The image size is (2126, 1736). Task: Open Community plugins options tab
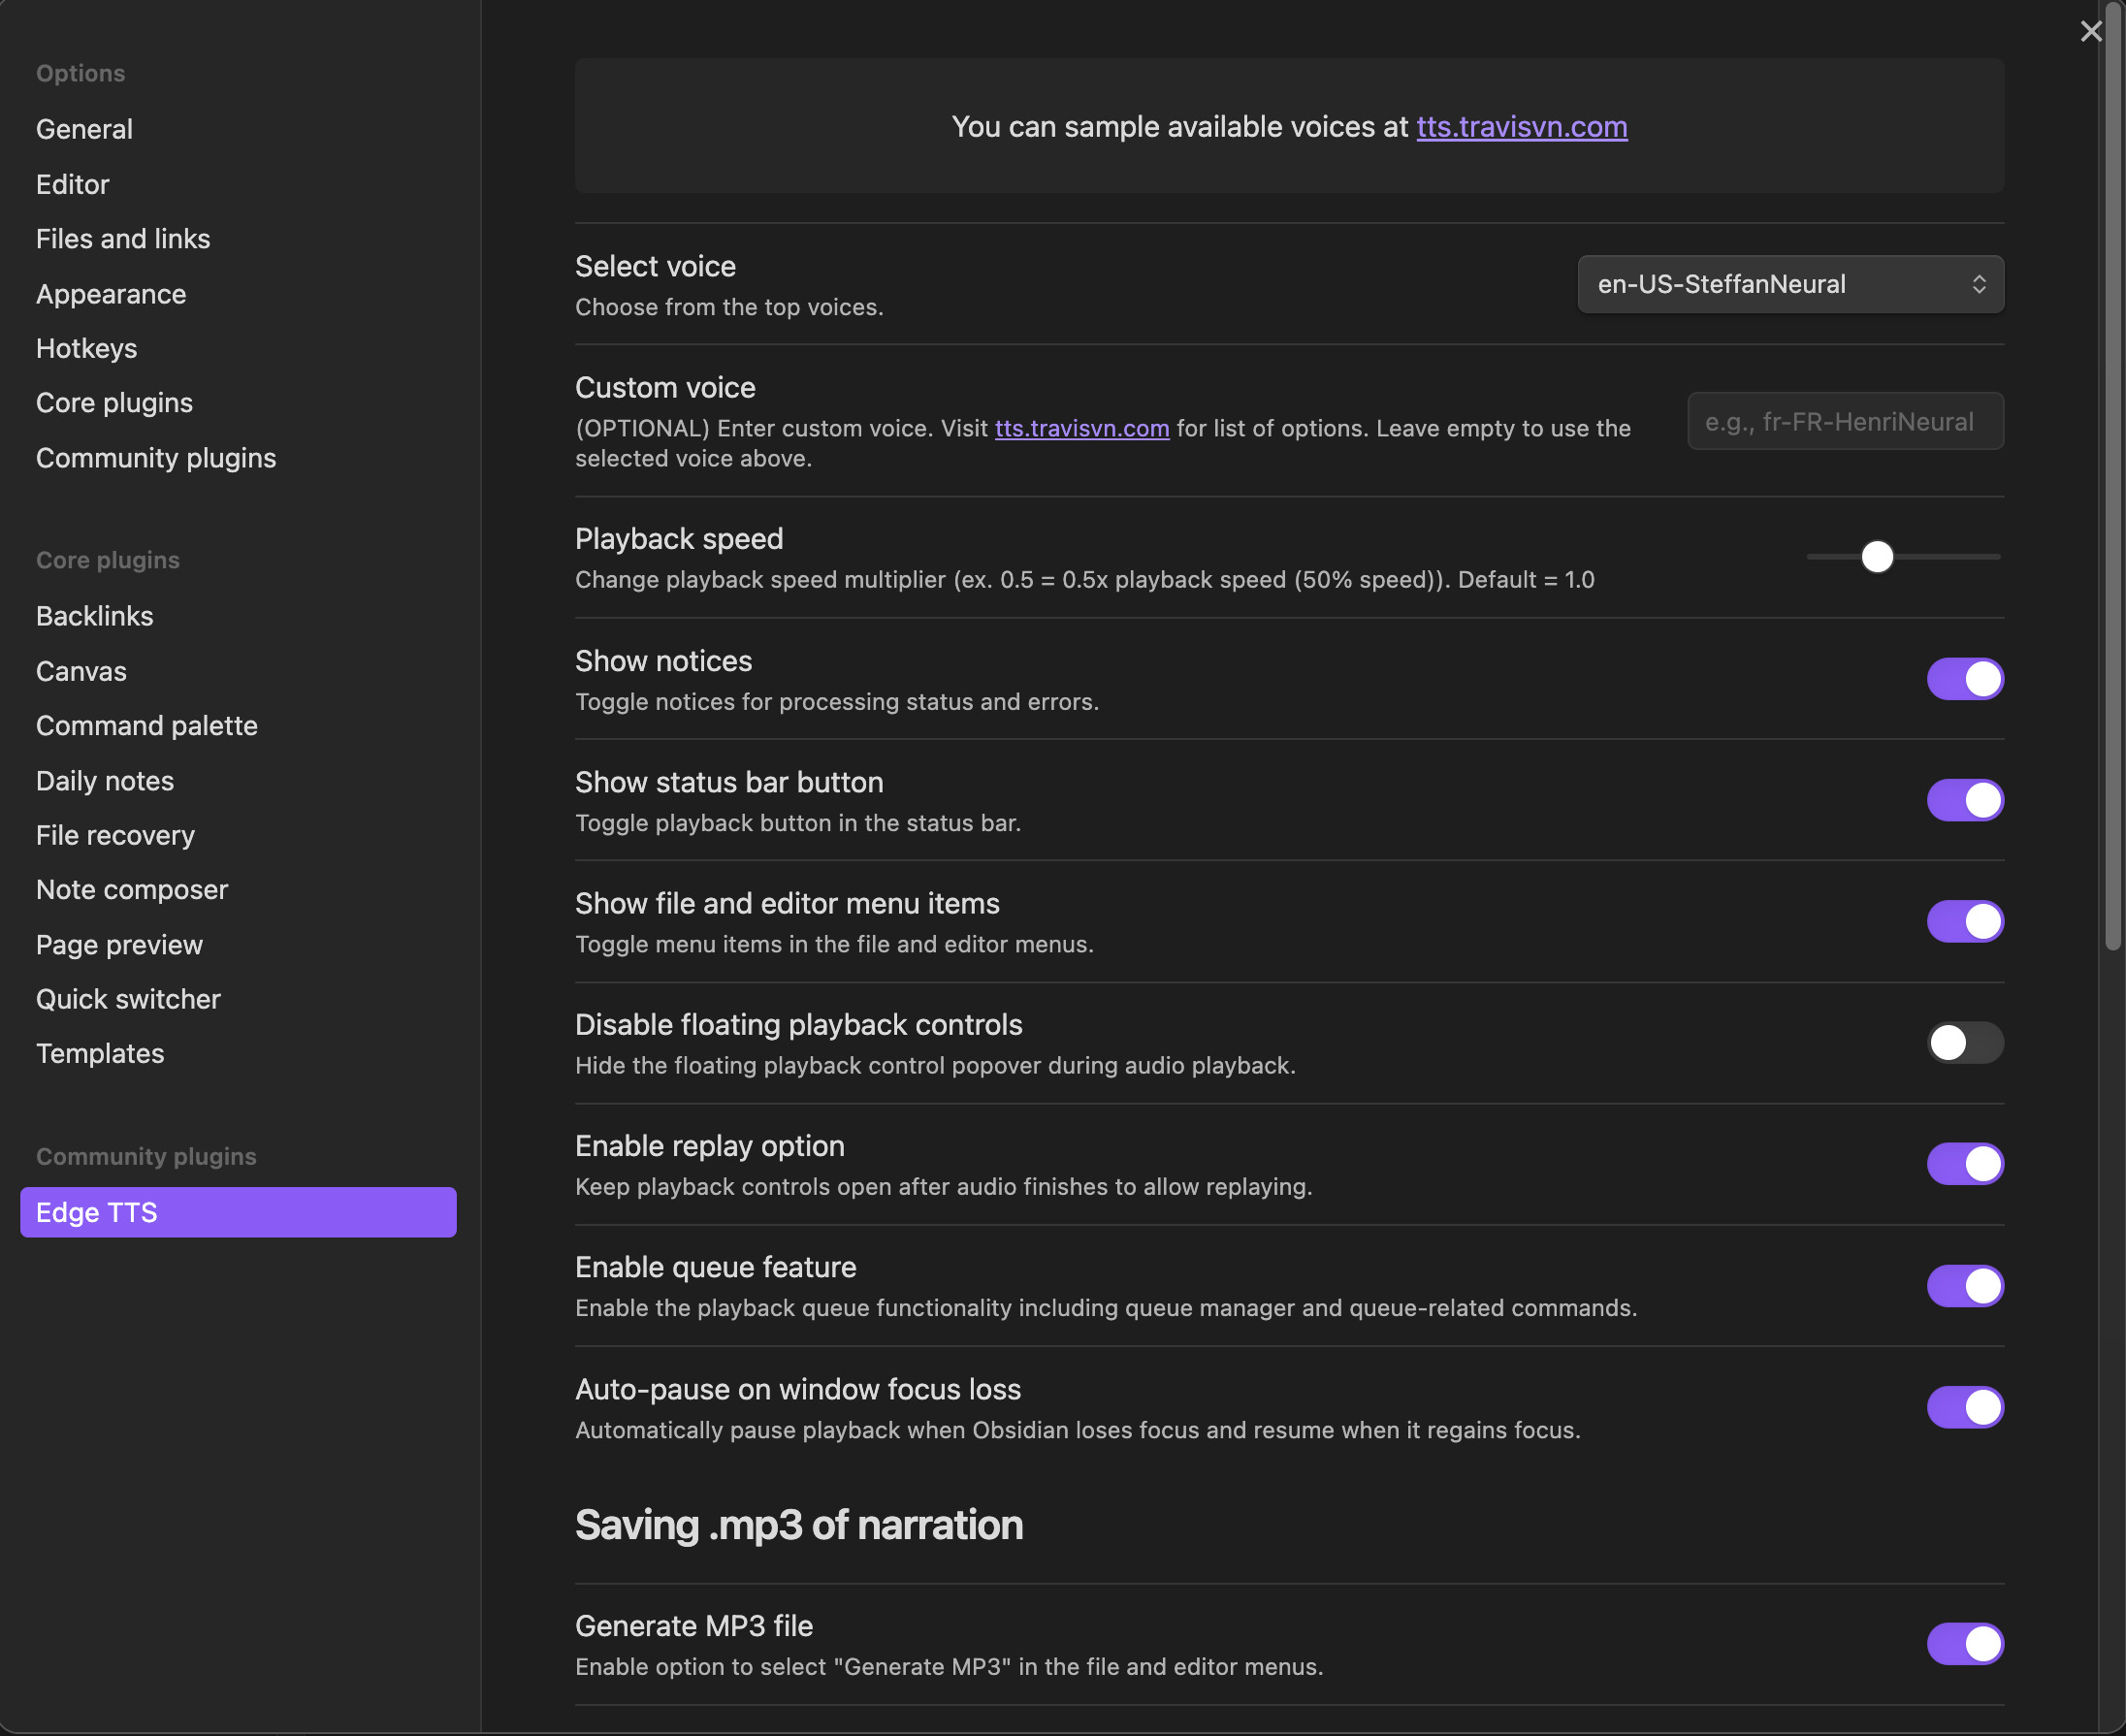[156, 458]
